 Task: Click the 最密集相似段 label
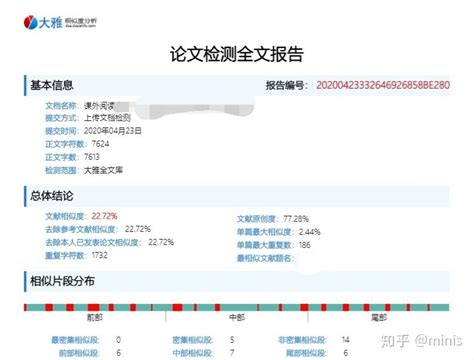coord(76,340)
